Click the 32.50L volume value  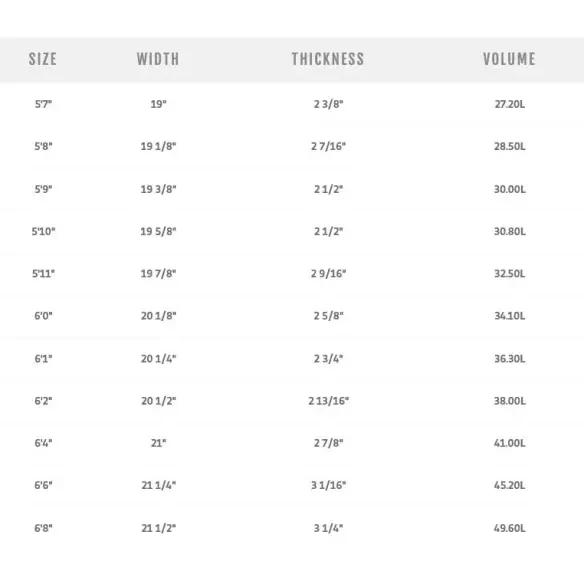point(510,273)
